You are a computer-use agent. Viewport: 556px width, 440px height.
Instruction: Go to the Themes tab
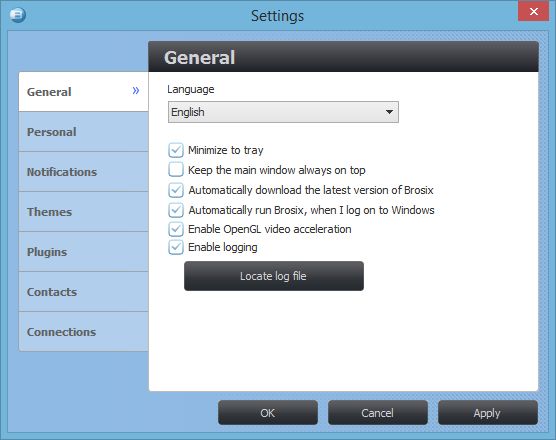[83, 212]
